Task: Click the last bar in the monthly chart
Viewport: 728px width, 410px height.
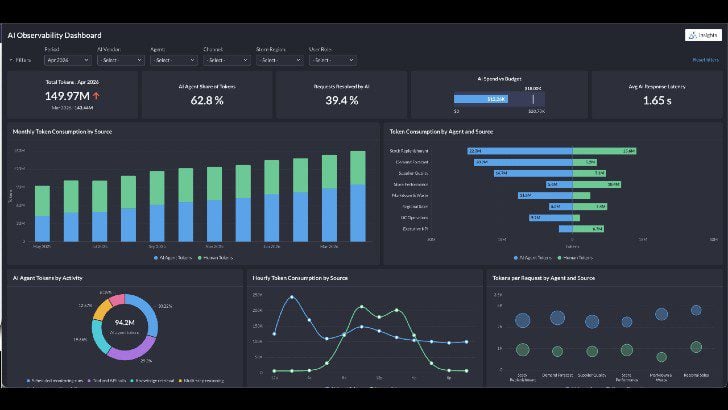Action: (x=358, y=196)
